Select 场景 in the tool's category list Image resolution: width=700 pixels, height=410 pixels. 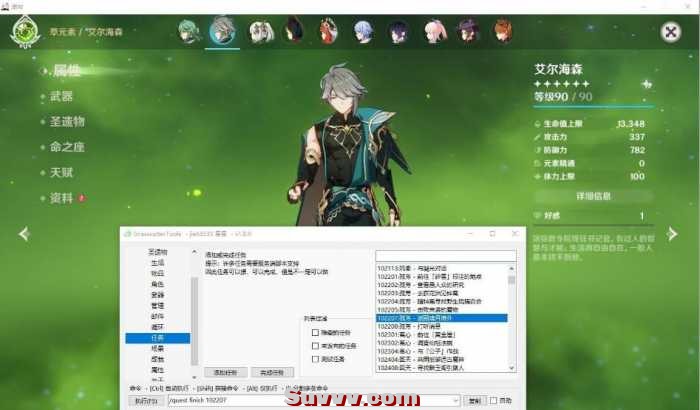158,348
